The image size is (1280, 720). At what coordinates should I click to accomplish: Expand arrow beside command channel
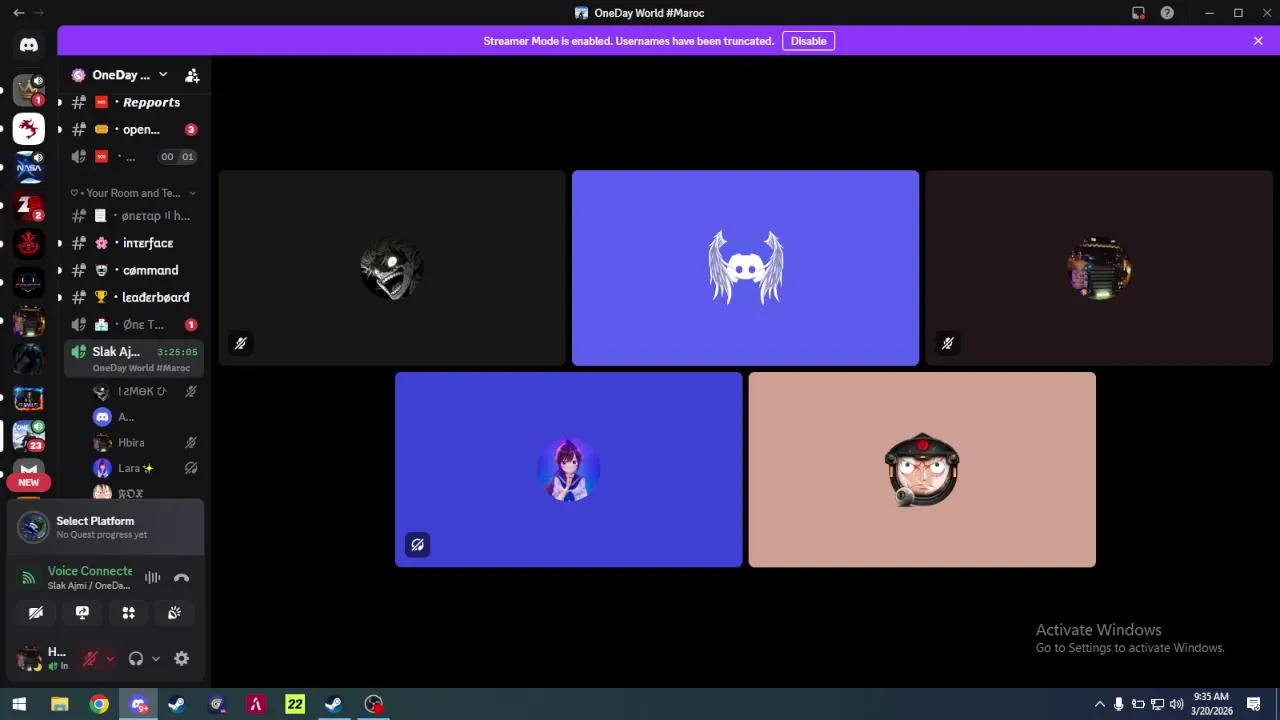pos(60,270)
